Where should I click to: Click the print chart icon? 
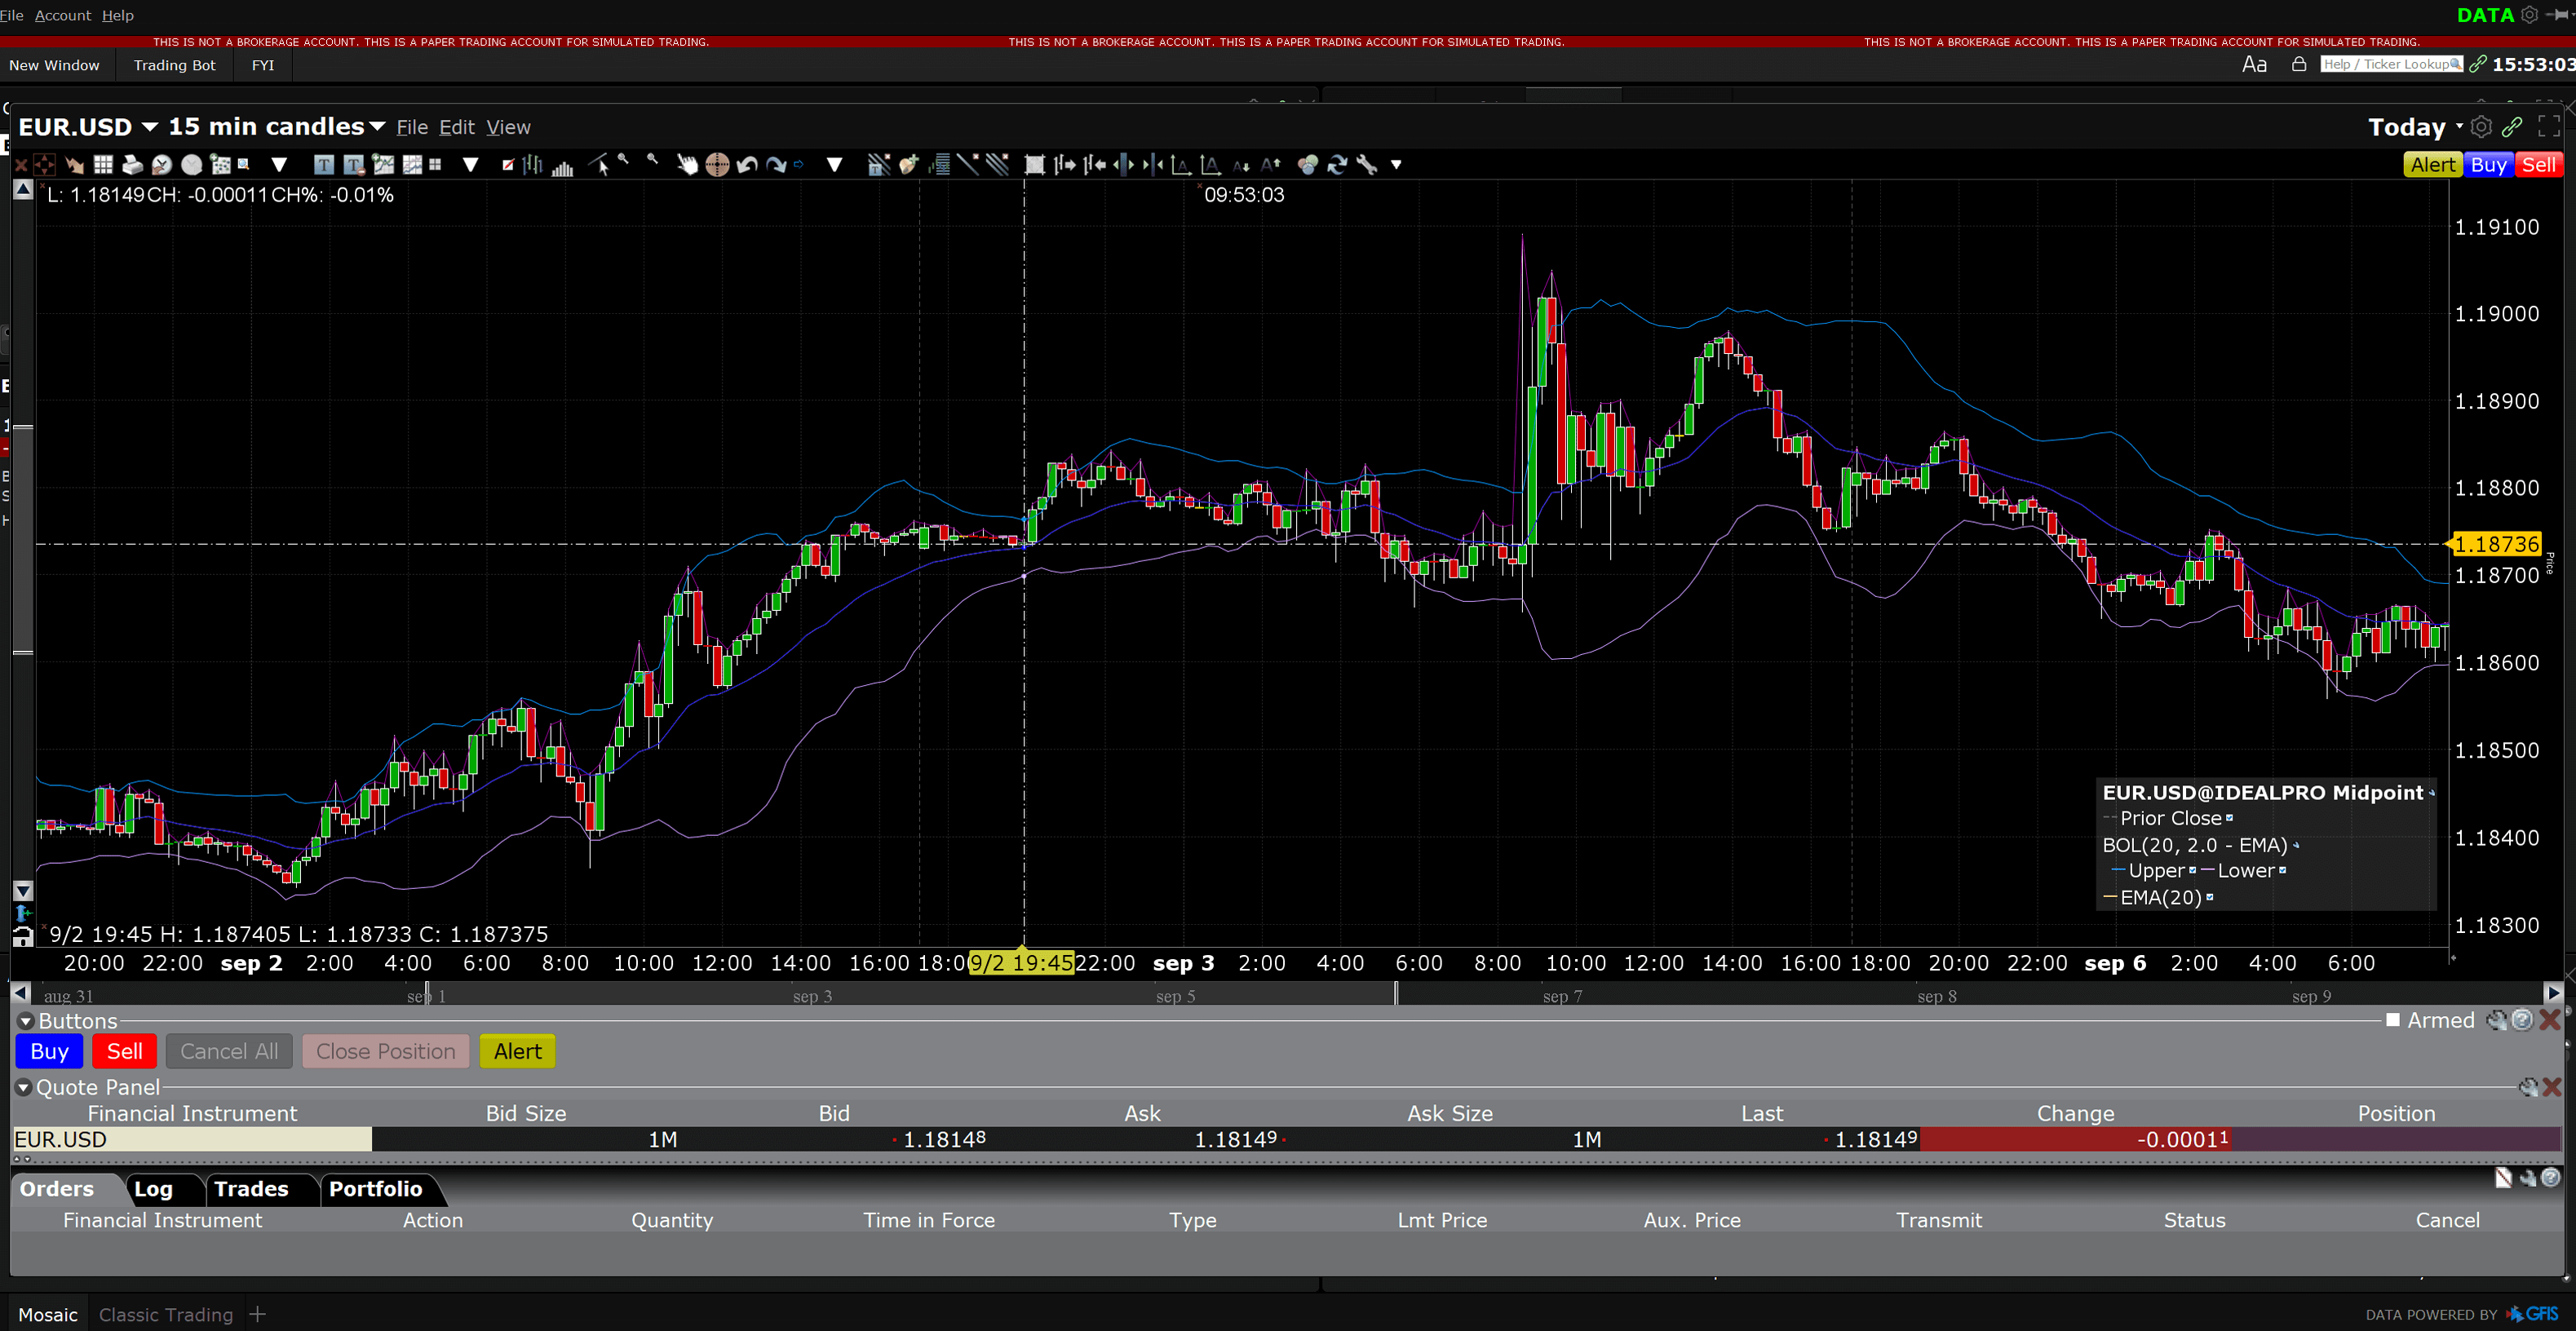(132, 164)
